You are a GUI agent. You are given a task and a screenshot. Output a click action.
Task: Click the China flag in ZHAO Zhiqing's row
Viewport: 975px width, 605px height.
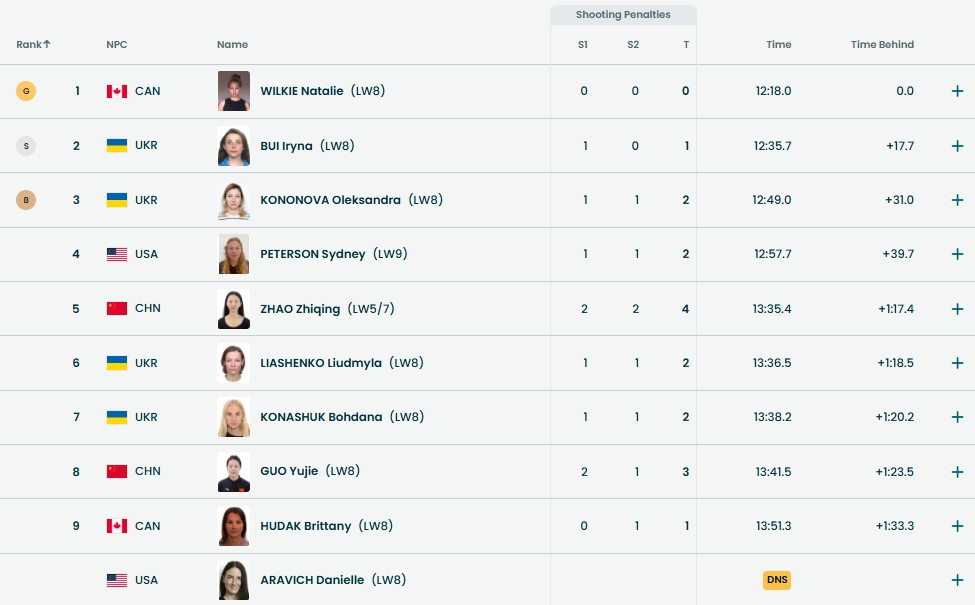[117, 308]
